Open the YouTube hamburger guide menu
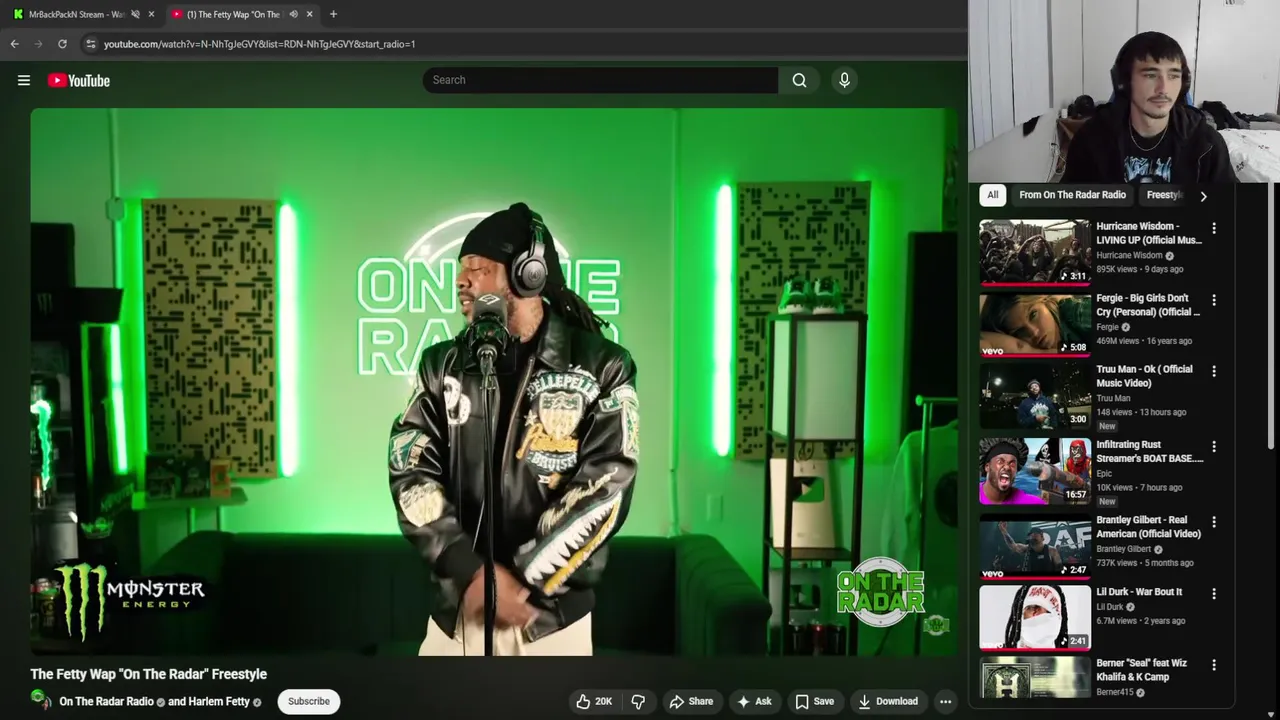This screenshot has height=720, width=1280. (24, 80)
